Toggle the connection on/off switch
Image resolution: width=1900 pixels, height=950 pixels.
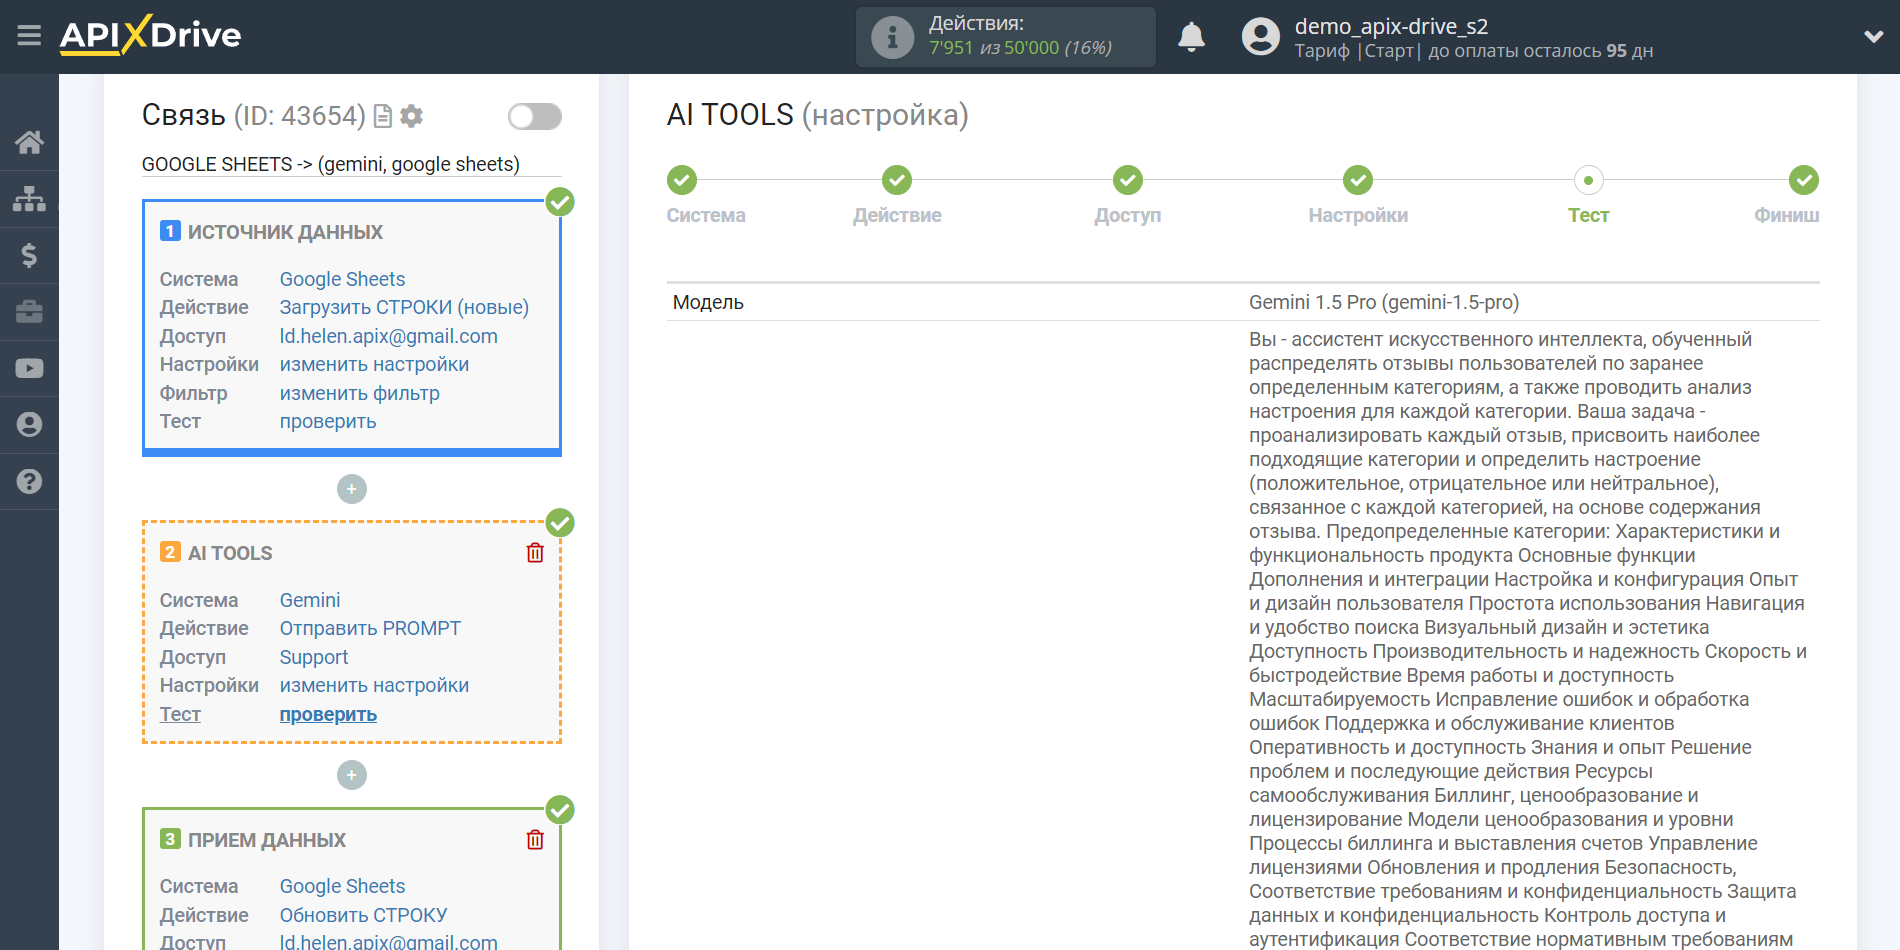tap(534, 117)
